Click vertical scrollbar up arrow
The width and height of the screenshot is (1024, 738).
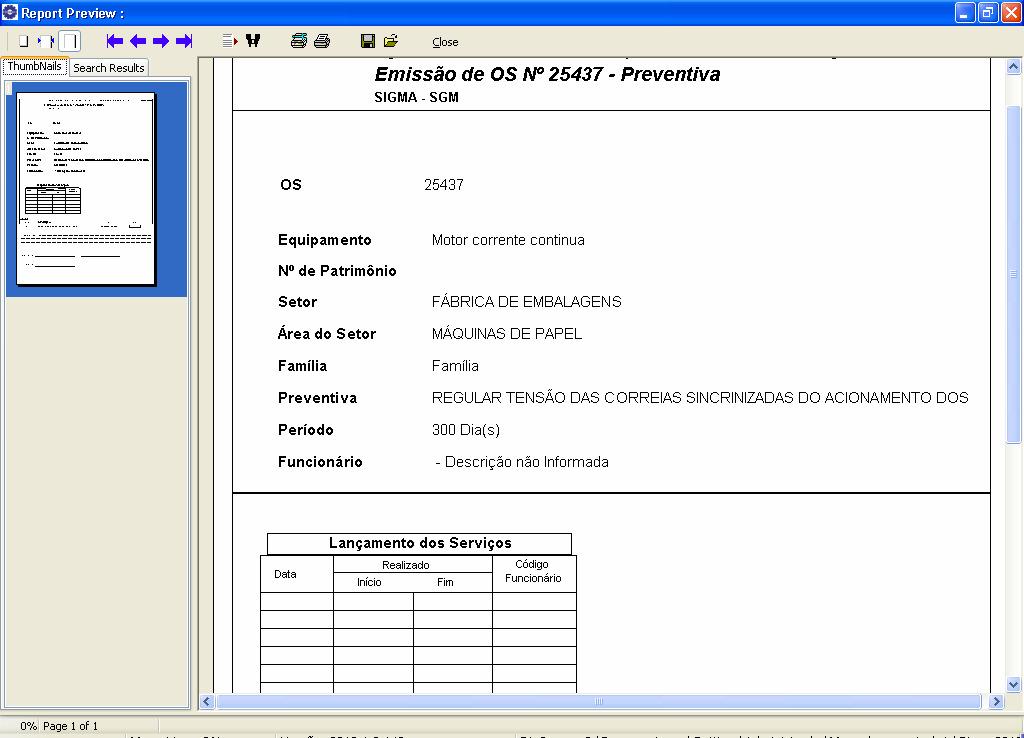pyautogui.click(x=1014, y=66)
